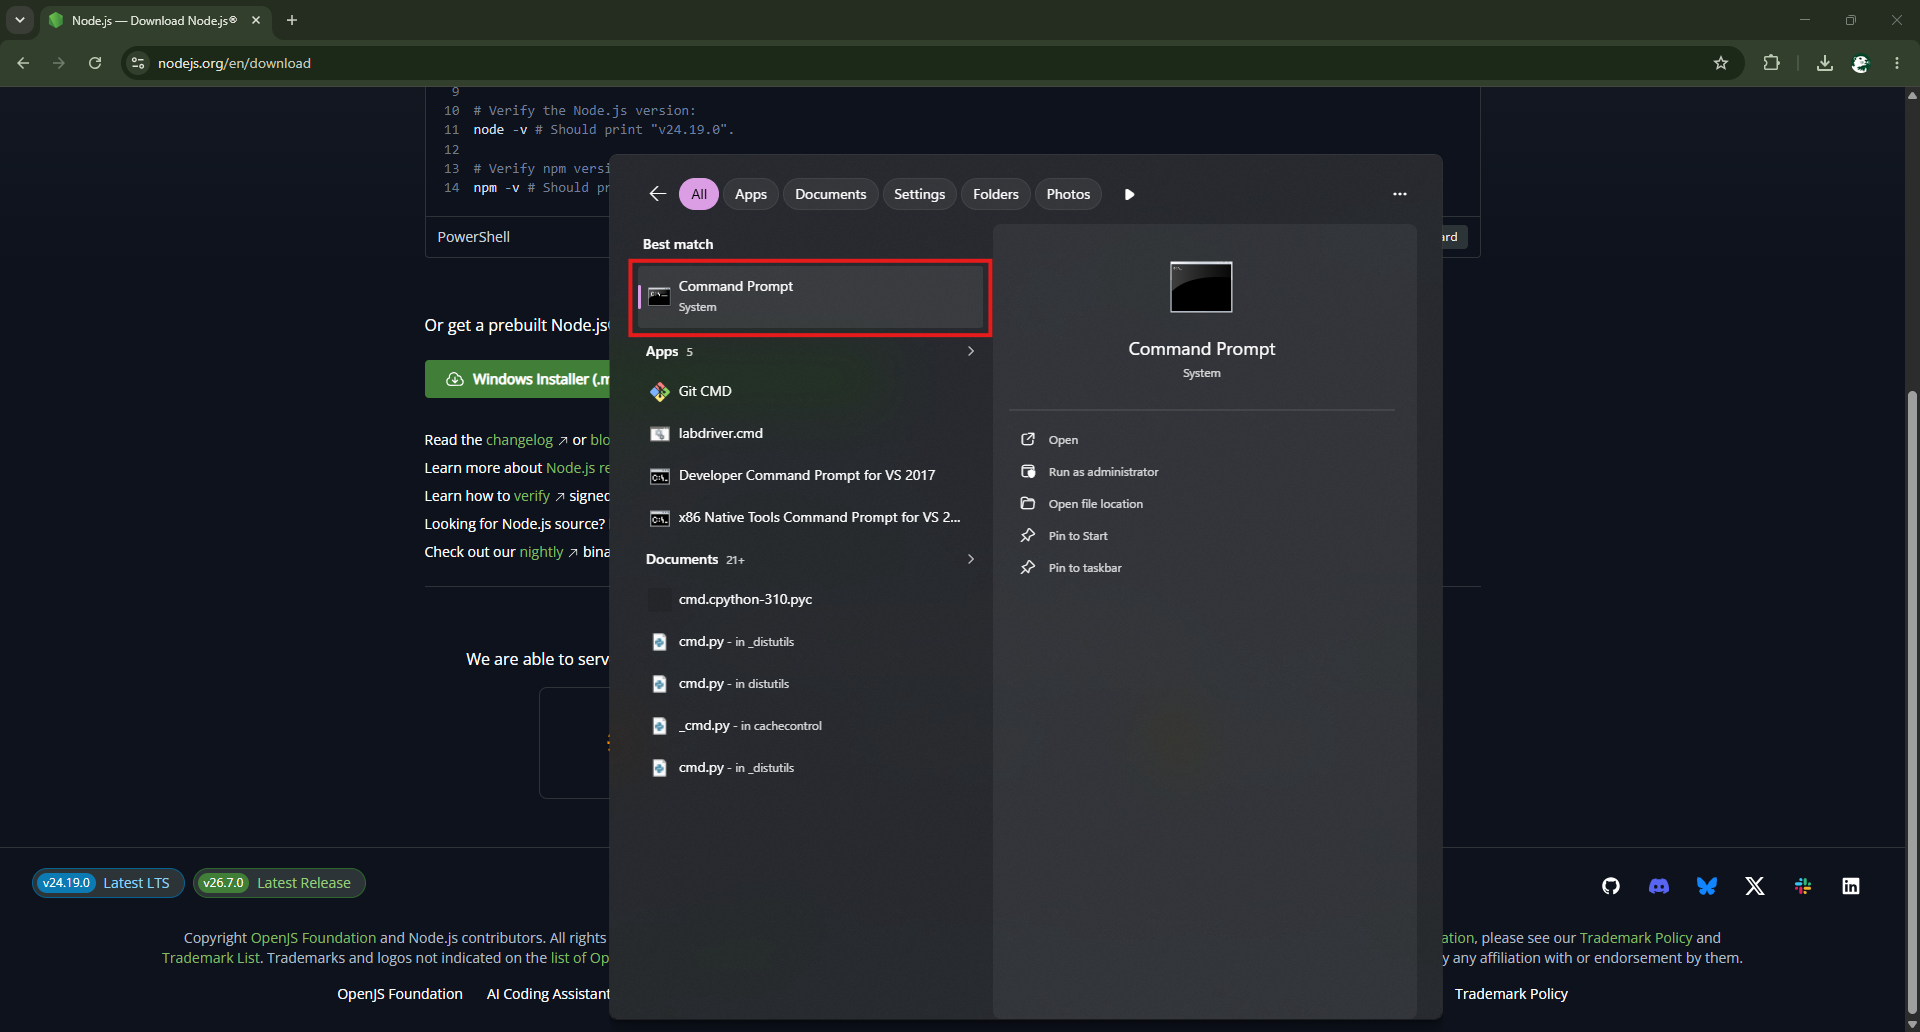The width and height of the screenshot is (1920, 1032).
Task: Open x86 Native Tools Command Prompt result
Action: (810, 517)
